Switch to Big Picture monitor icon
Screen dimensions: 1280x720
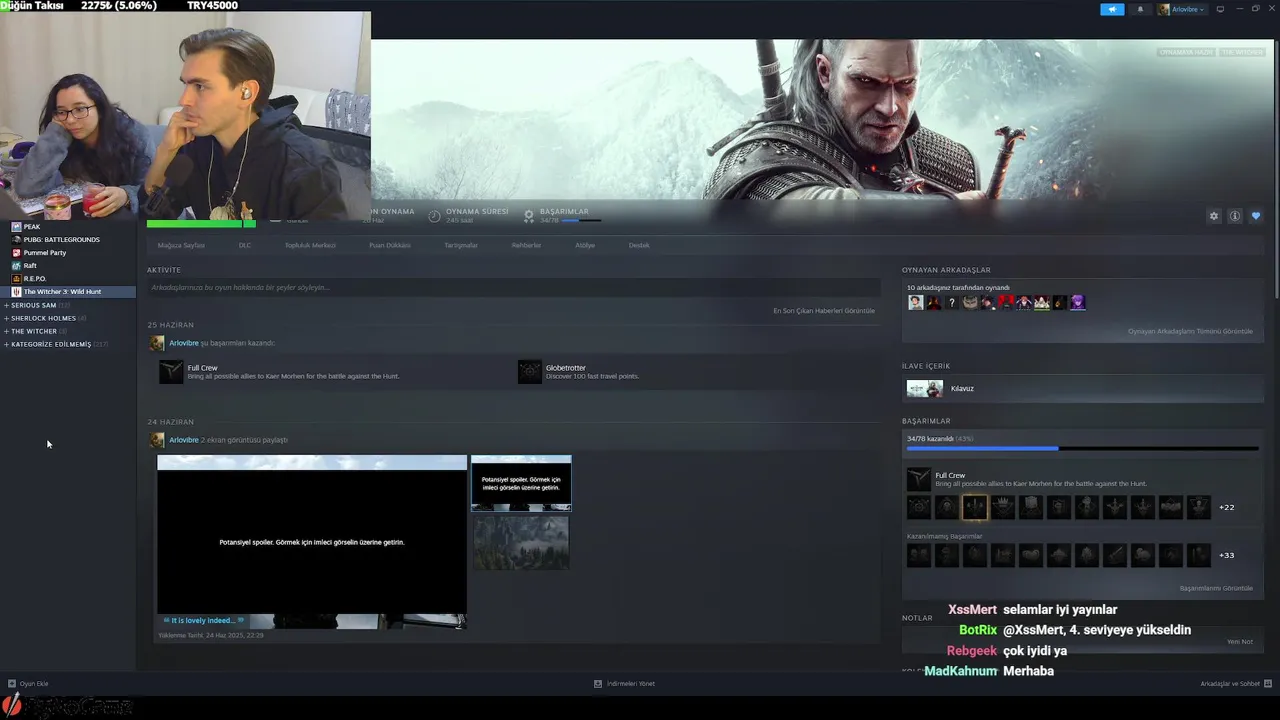pyautogui.click(x=1220, y=9)
